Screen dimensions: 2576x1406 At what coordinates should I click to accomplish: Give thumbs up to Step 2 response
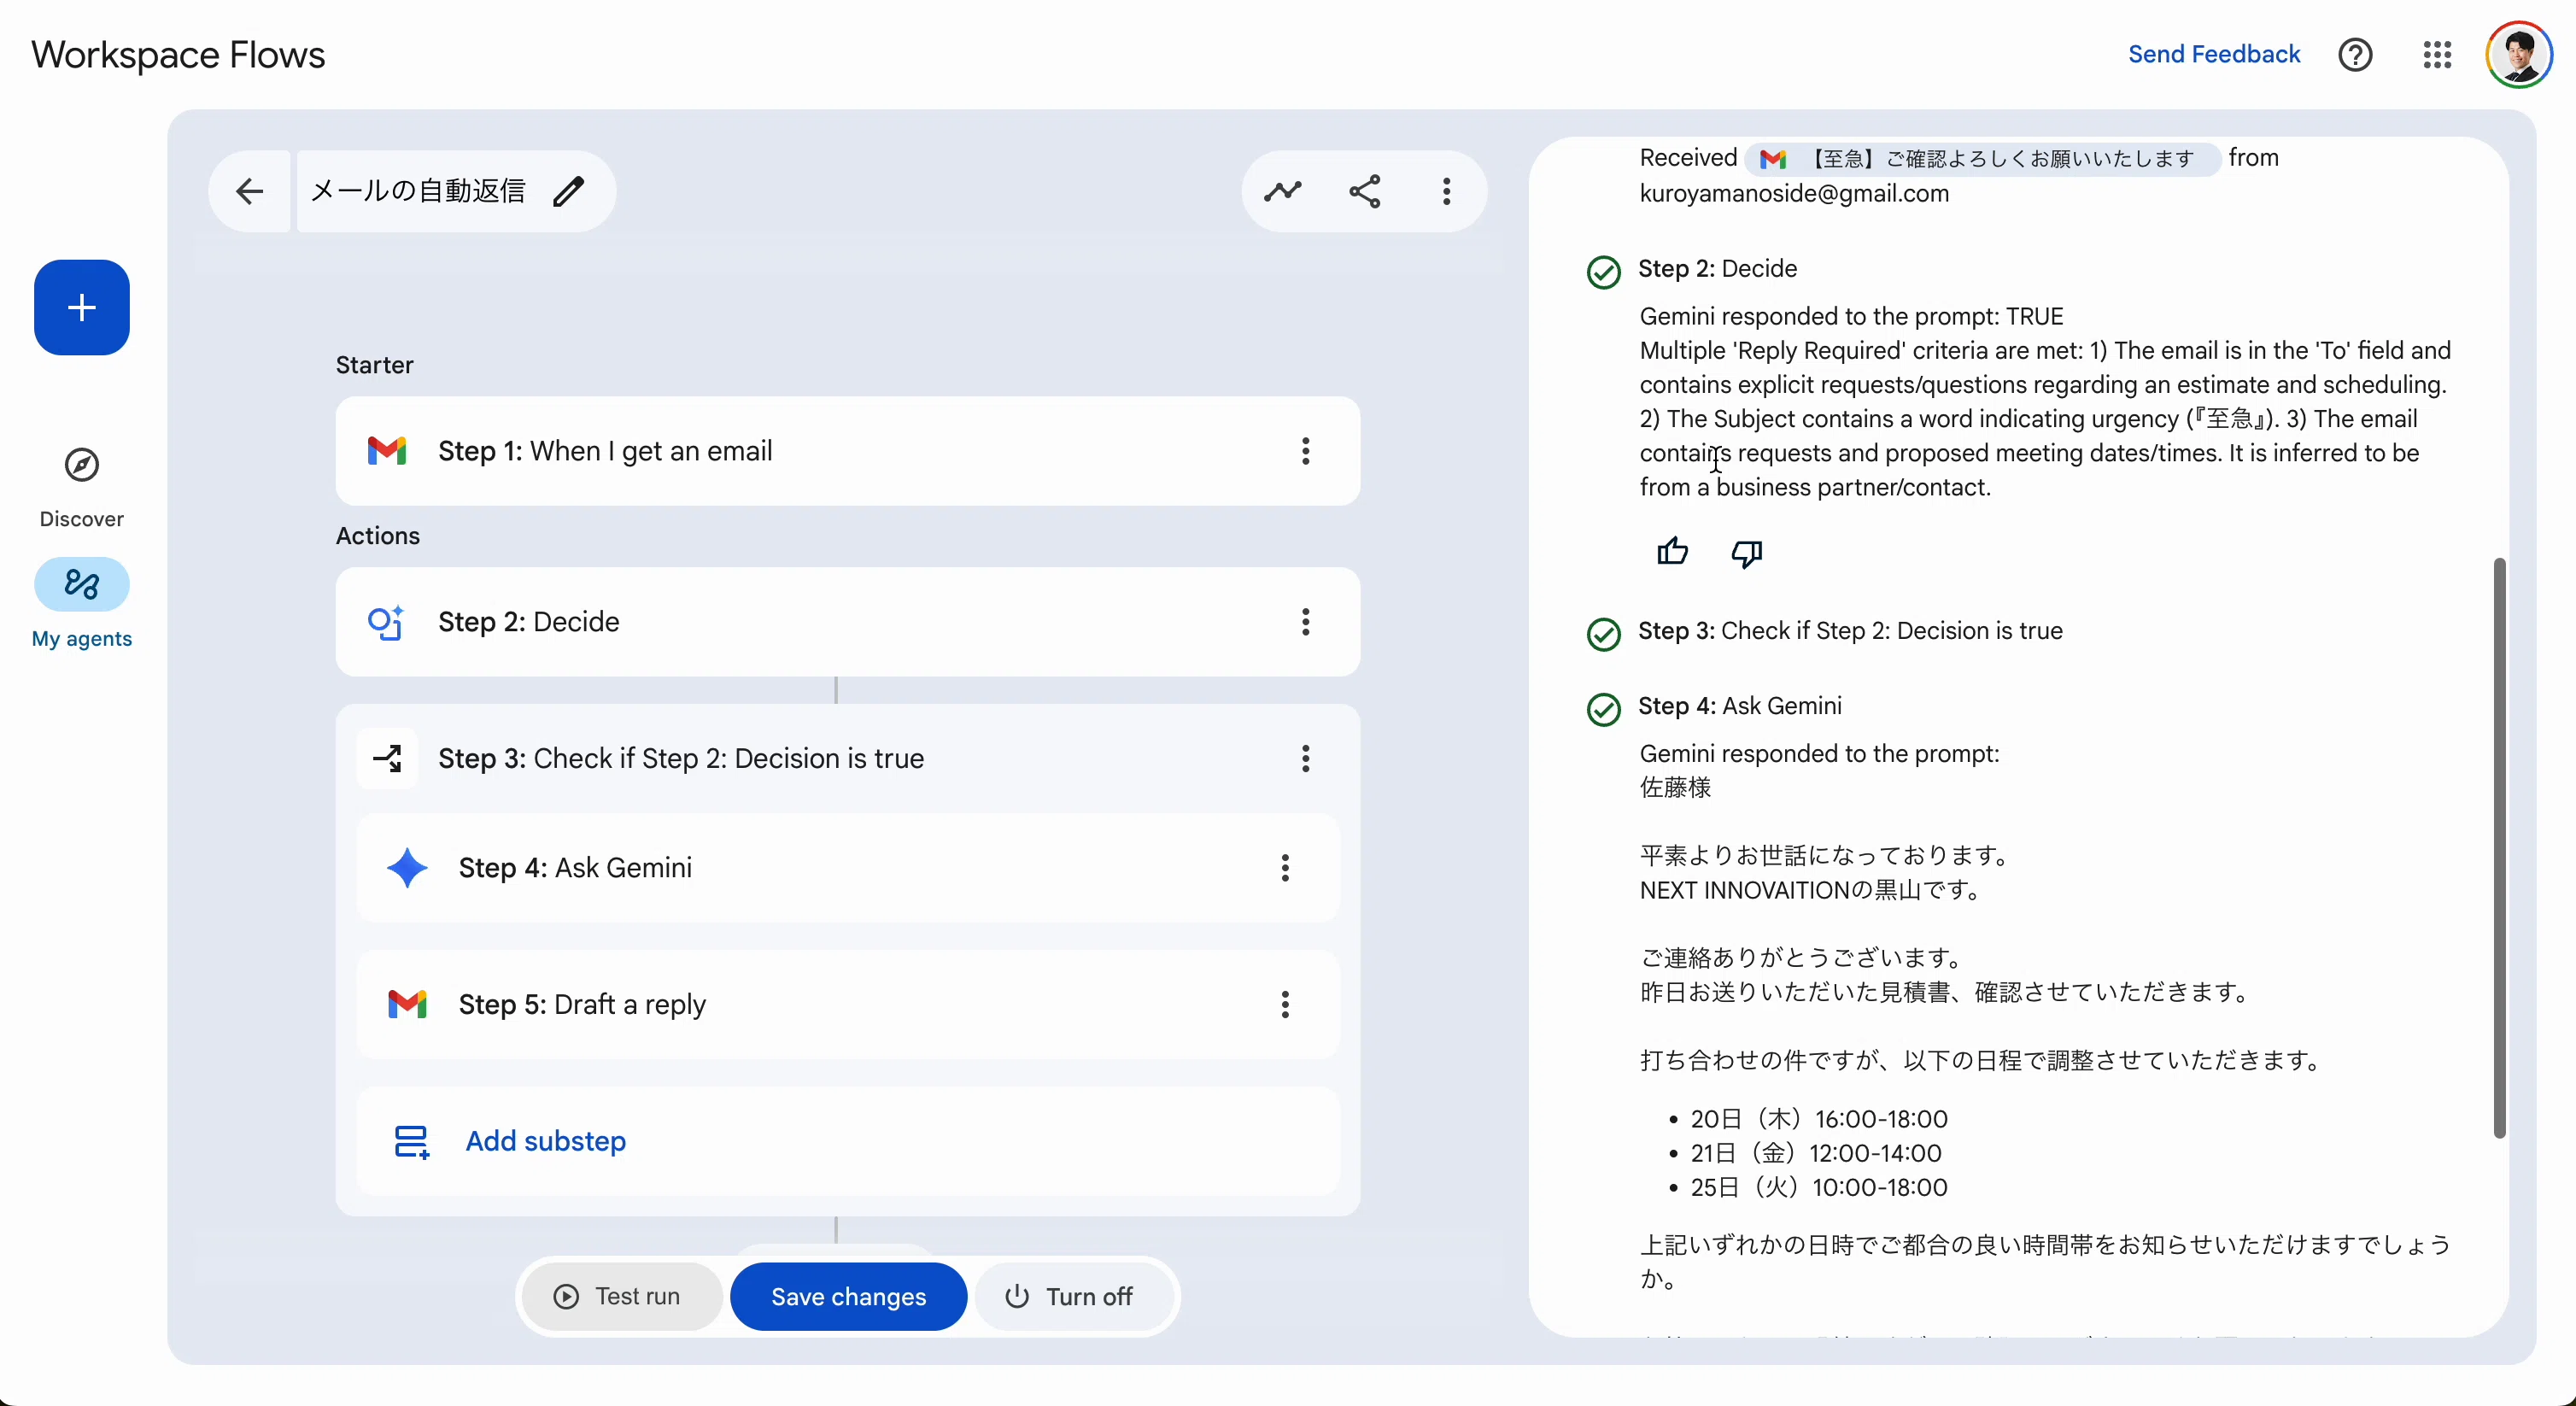tap(1672, 552)
